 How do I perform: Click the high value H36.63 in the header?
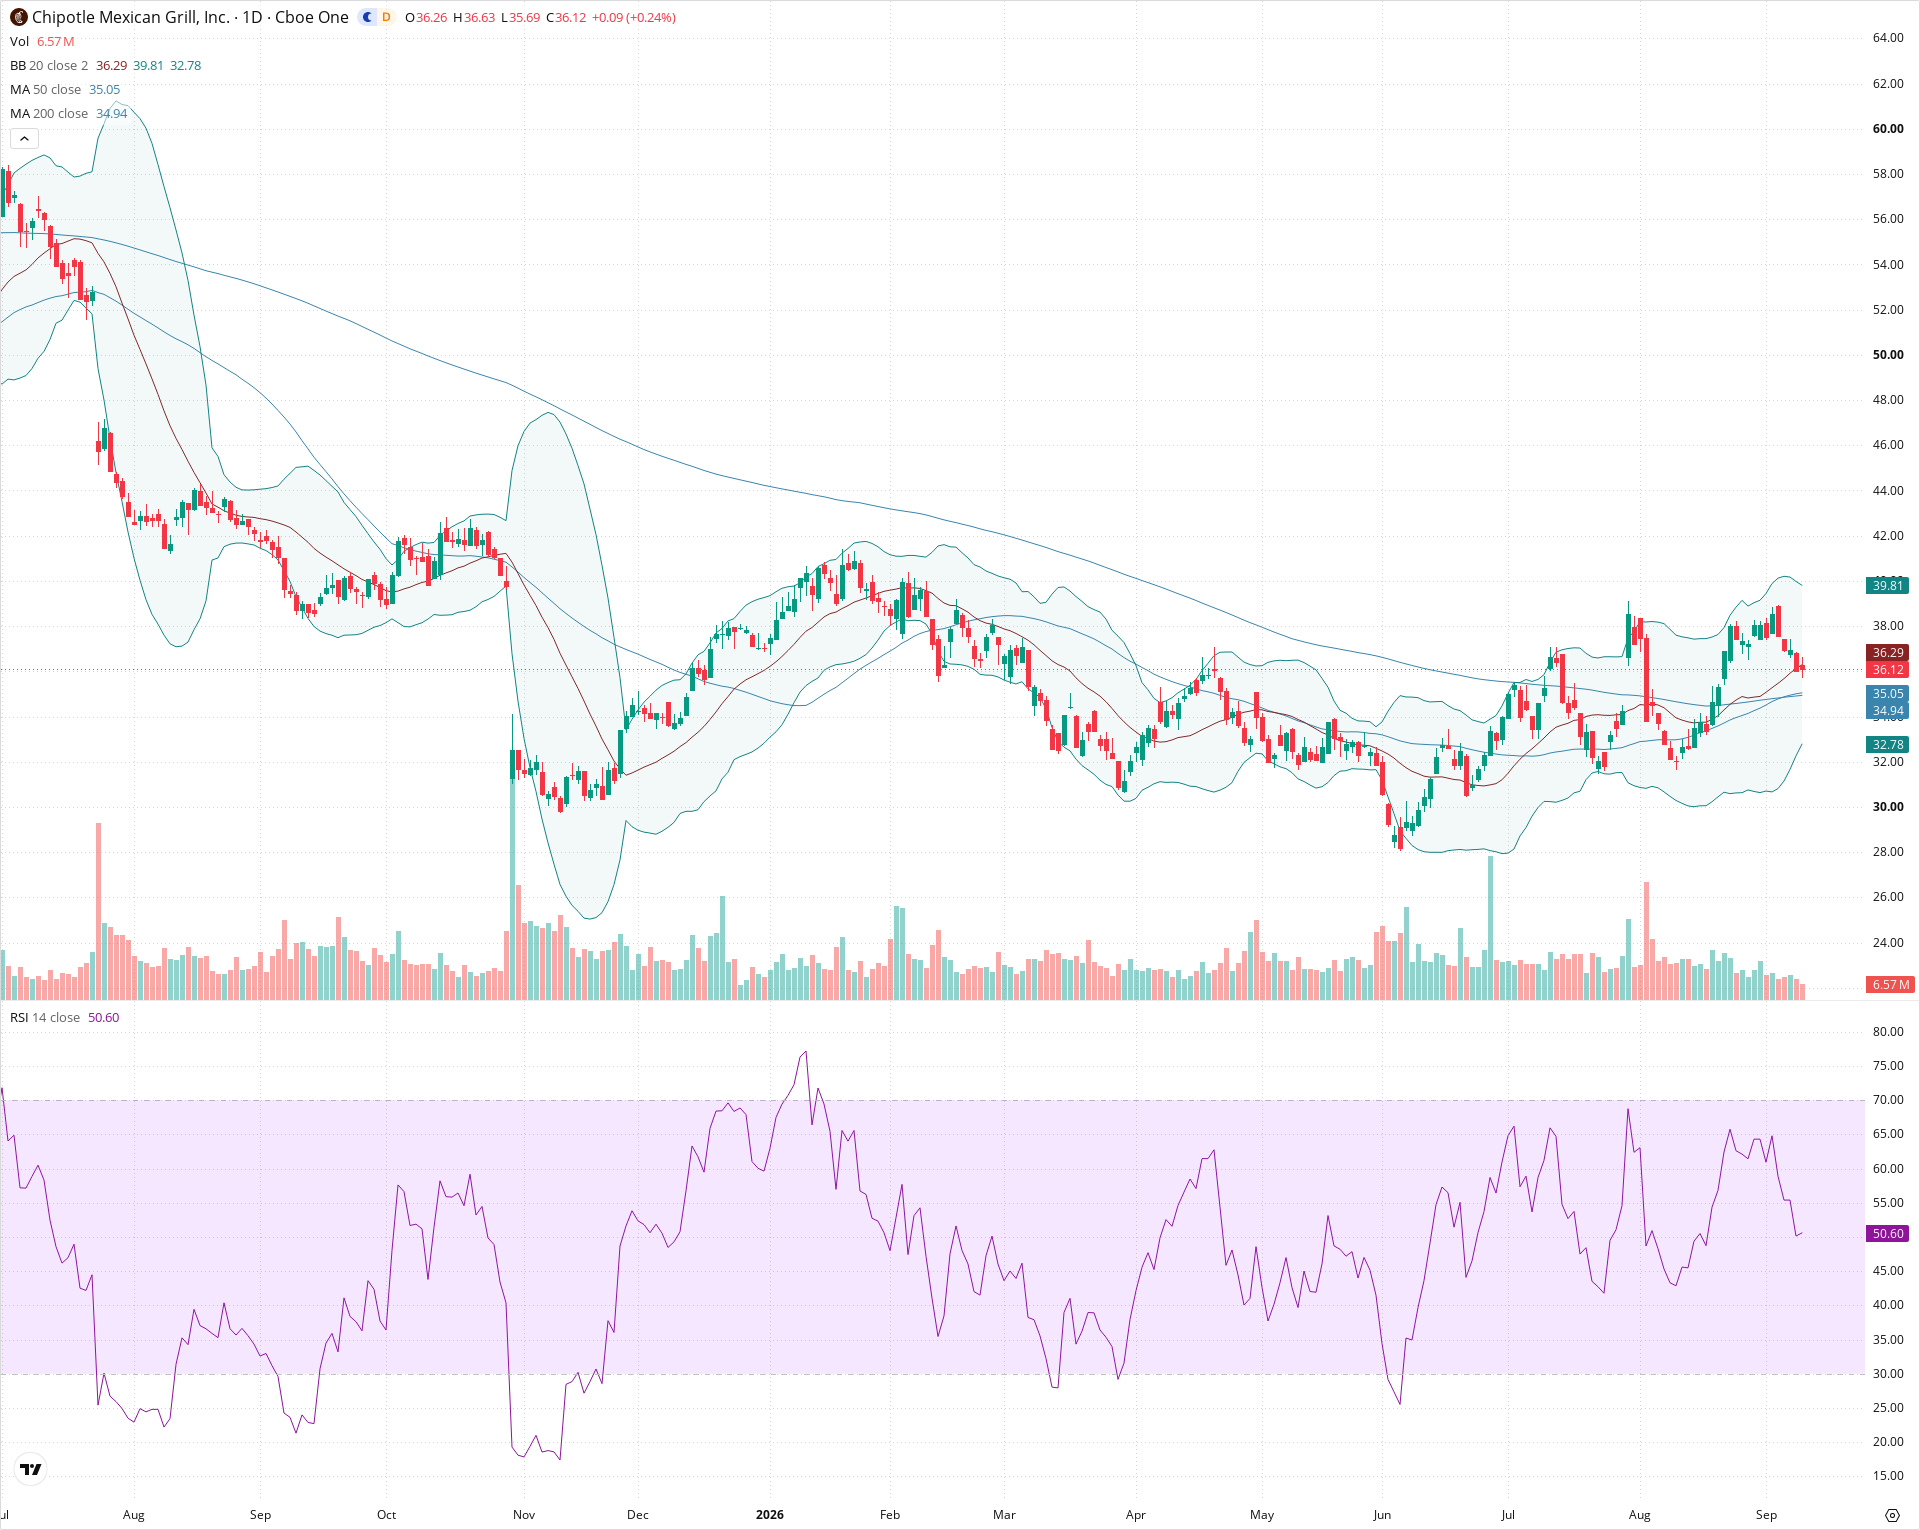coord(474,17)
